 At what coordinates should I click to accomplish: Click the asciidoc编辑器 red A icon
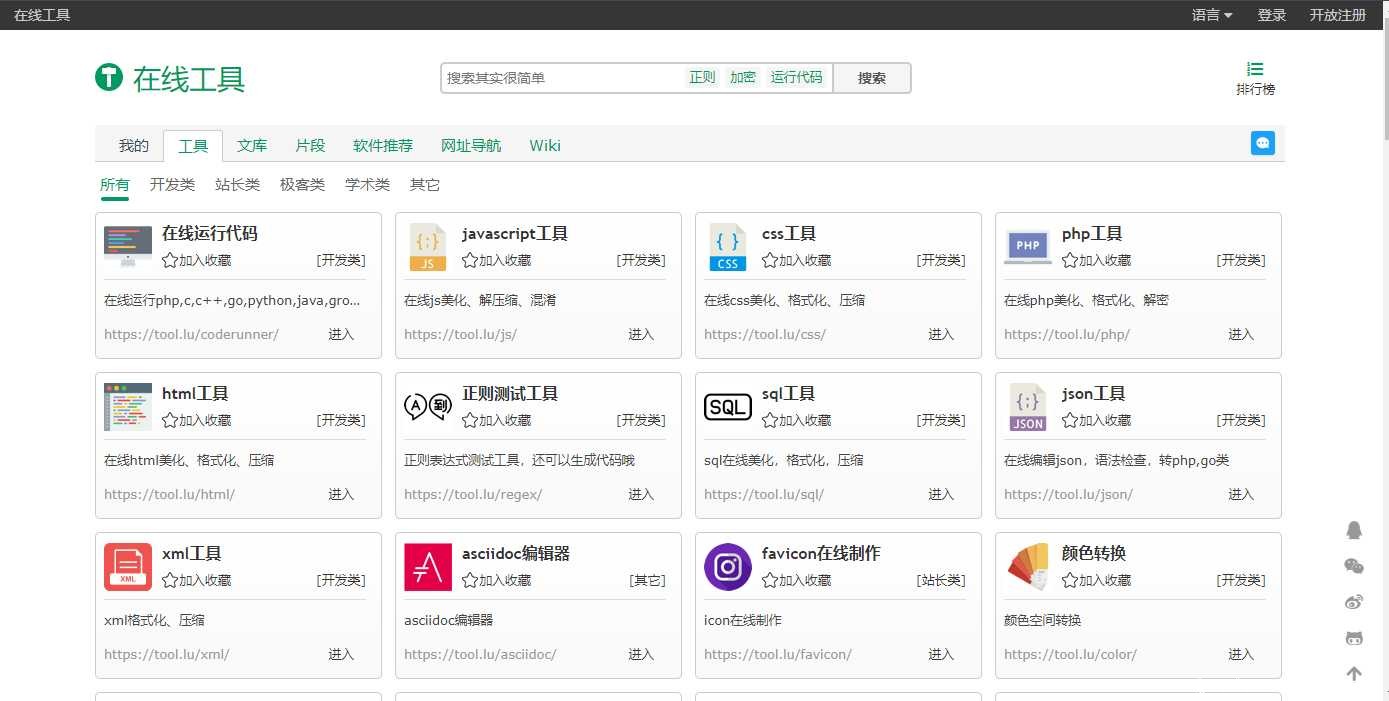[x=428, y=567]
